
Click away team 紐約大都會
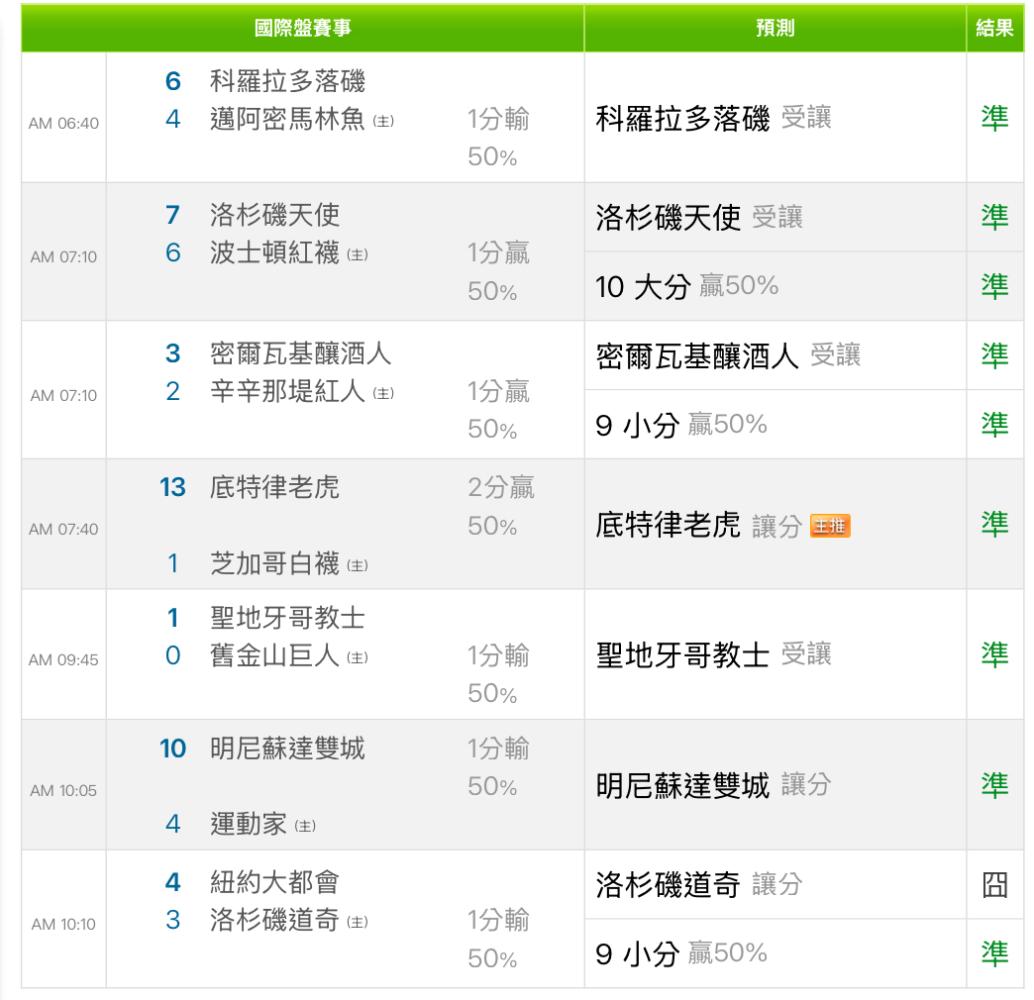[x=274, y=882]
